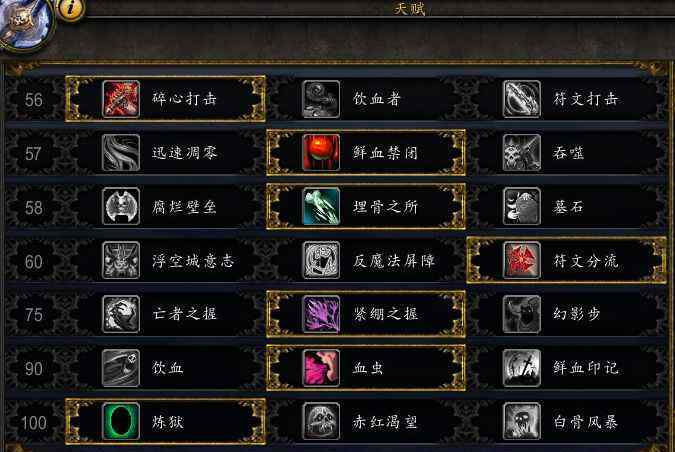
Task: Choose the 符文打击 talent icon
Action: coord(522,99)
